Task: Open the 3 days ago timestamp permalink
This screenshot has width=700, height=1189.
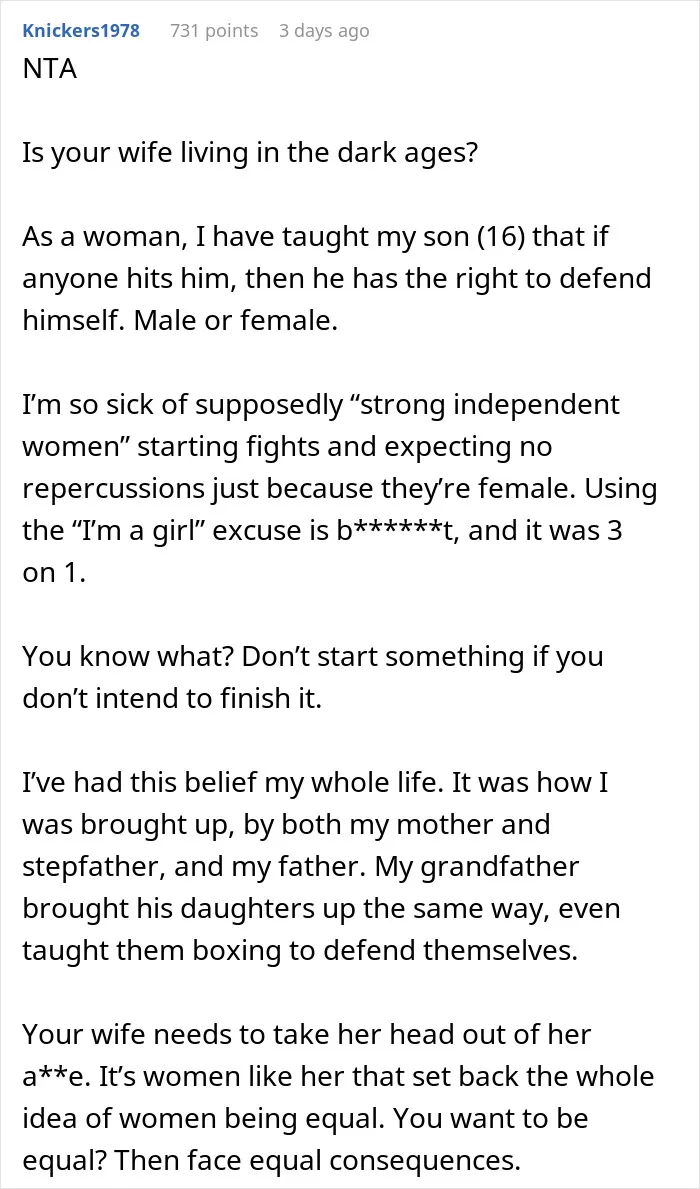Action: [324, 31]
